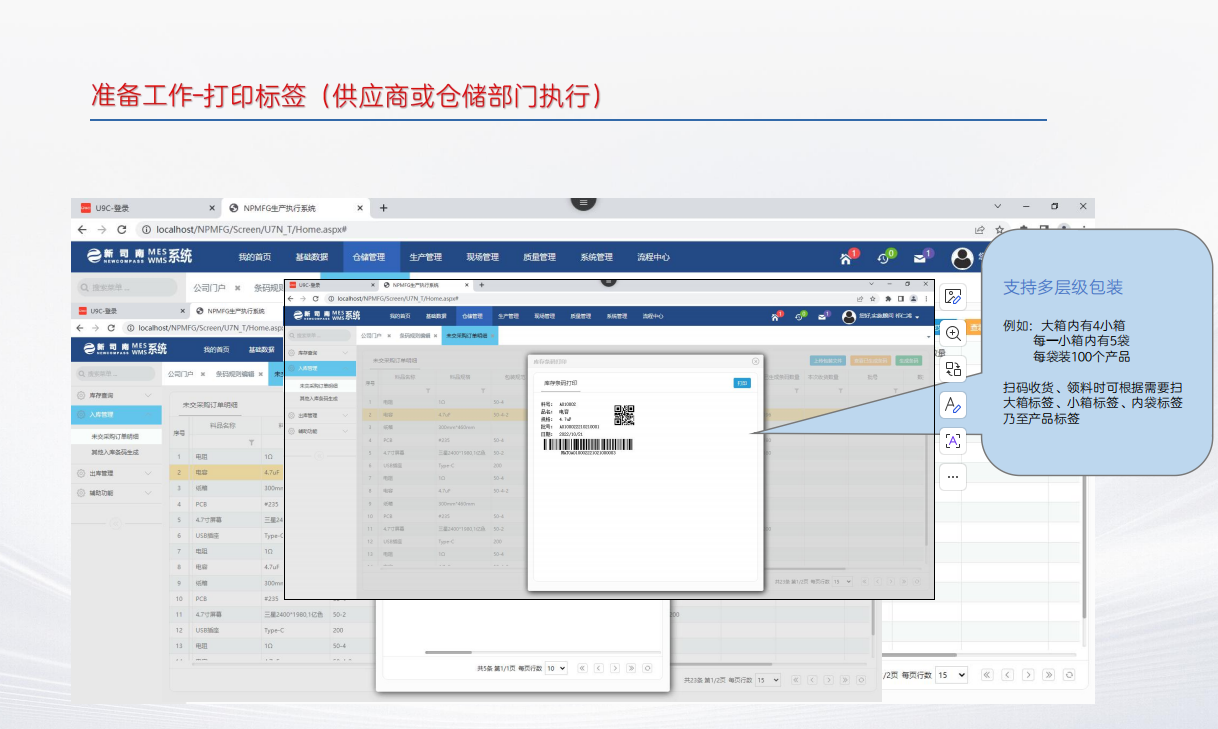The height and width of the screenshot is (729, 1218).
Task: Click the blue 打印 button in barcode dialog
Action: pyautogui.click(x=741, y=383)
